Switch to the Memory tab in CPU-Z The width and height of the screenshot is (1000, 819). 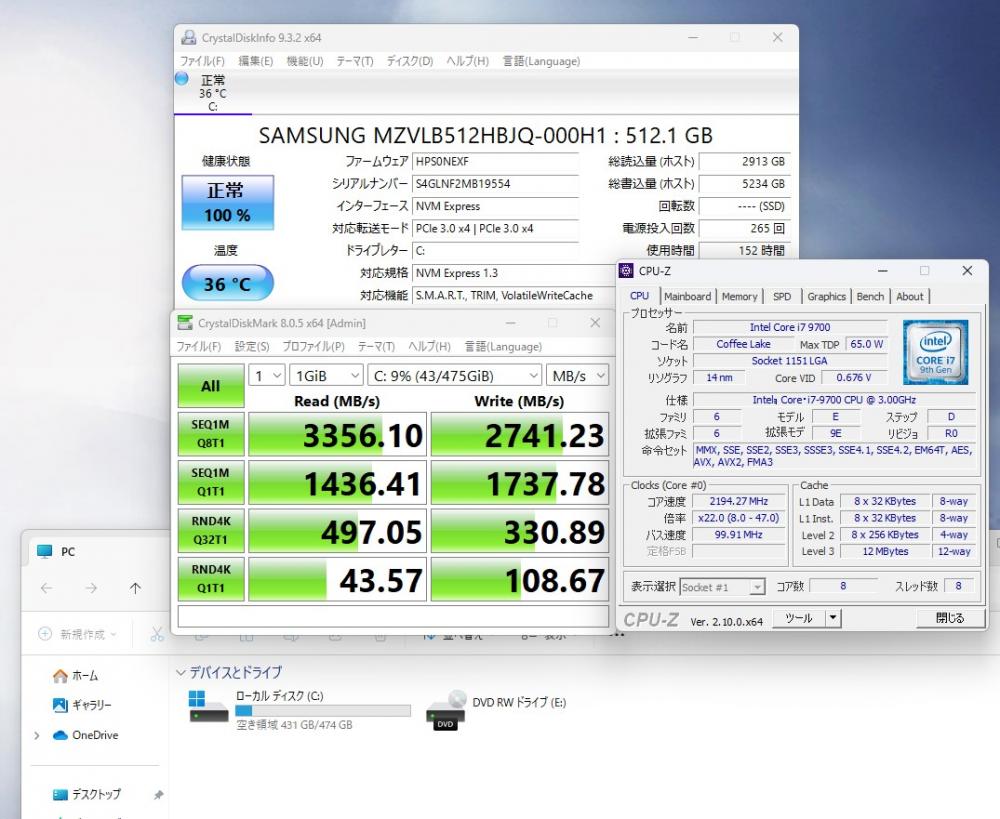click(739, 297)
